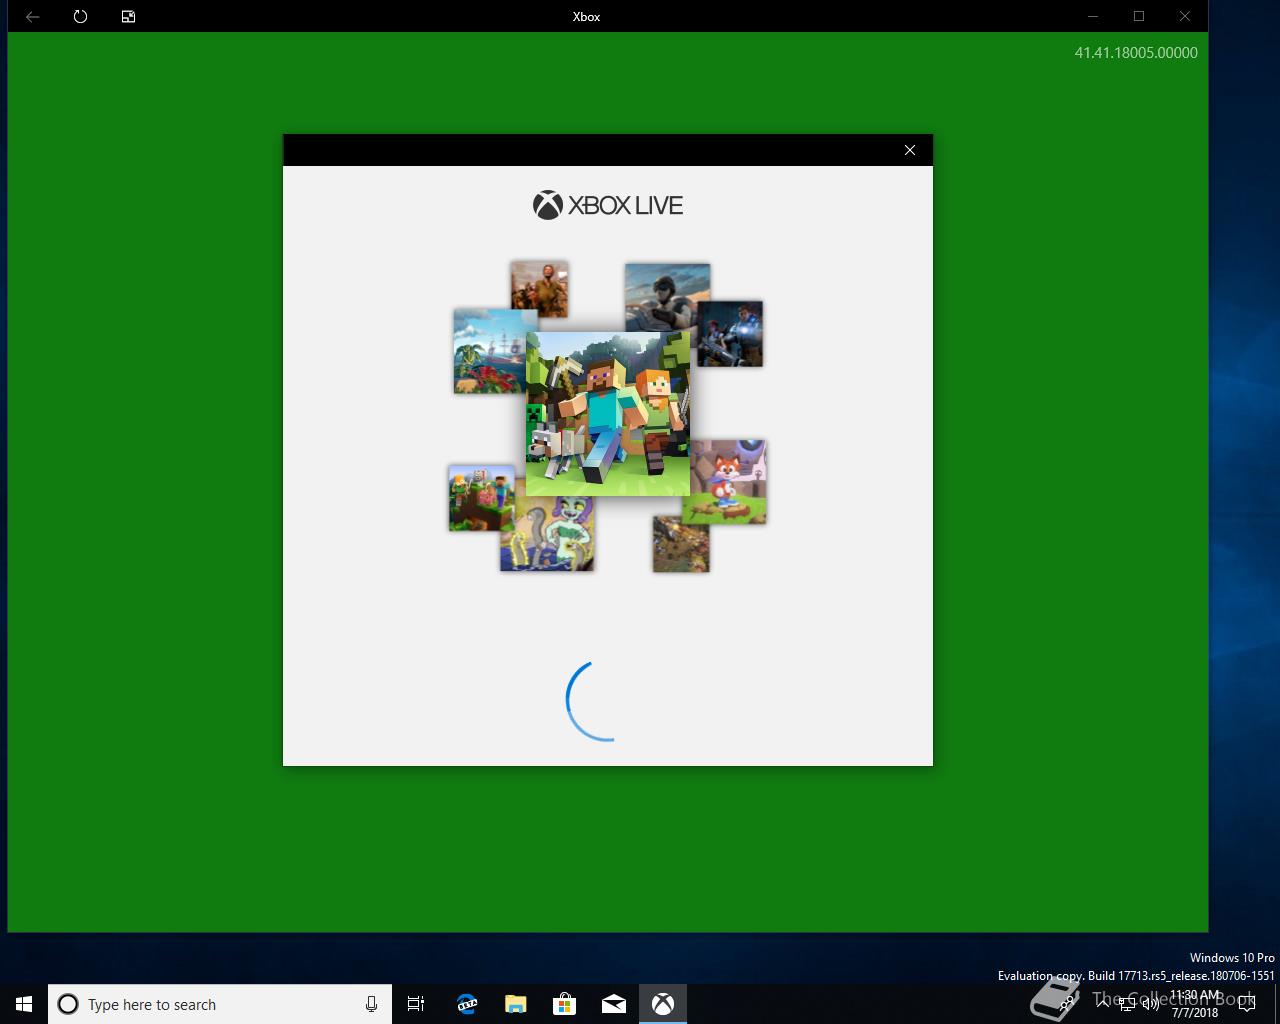Click the man portrait thumbnail at top
Viewport: 1280px width, 1024px height.
pyautogui.click(x=539, y=289)
